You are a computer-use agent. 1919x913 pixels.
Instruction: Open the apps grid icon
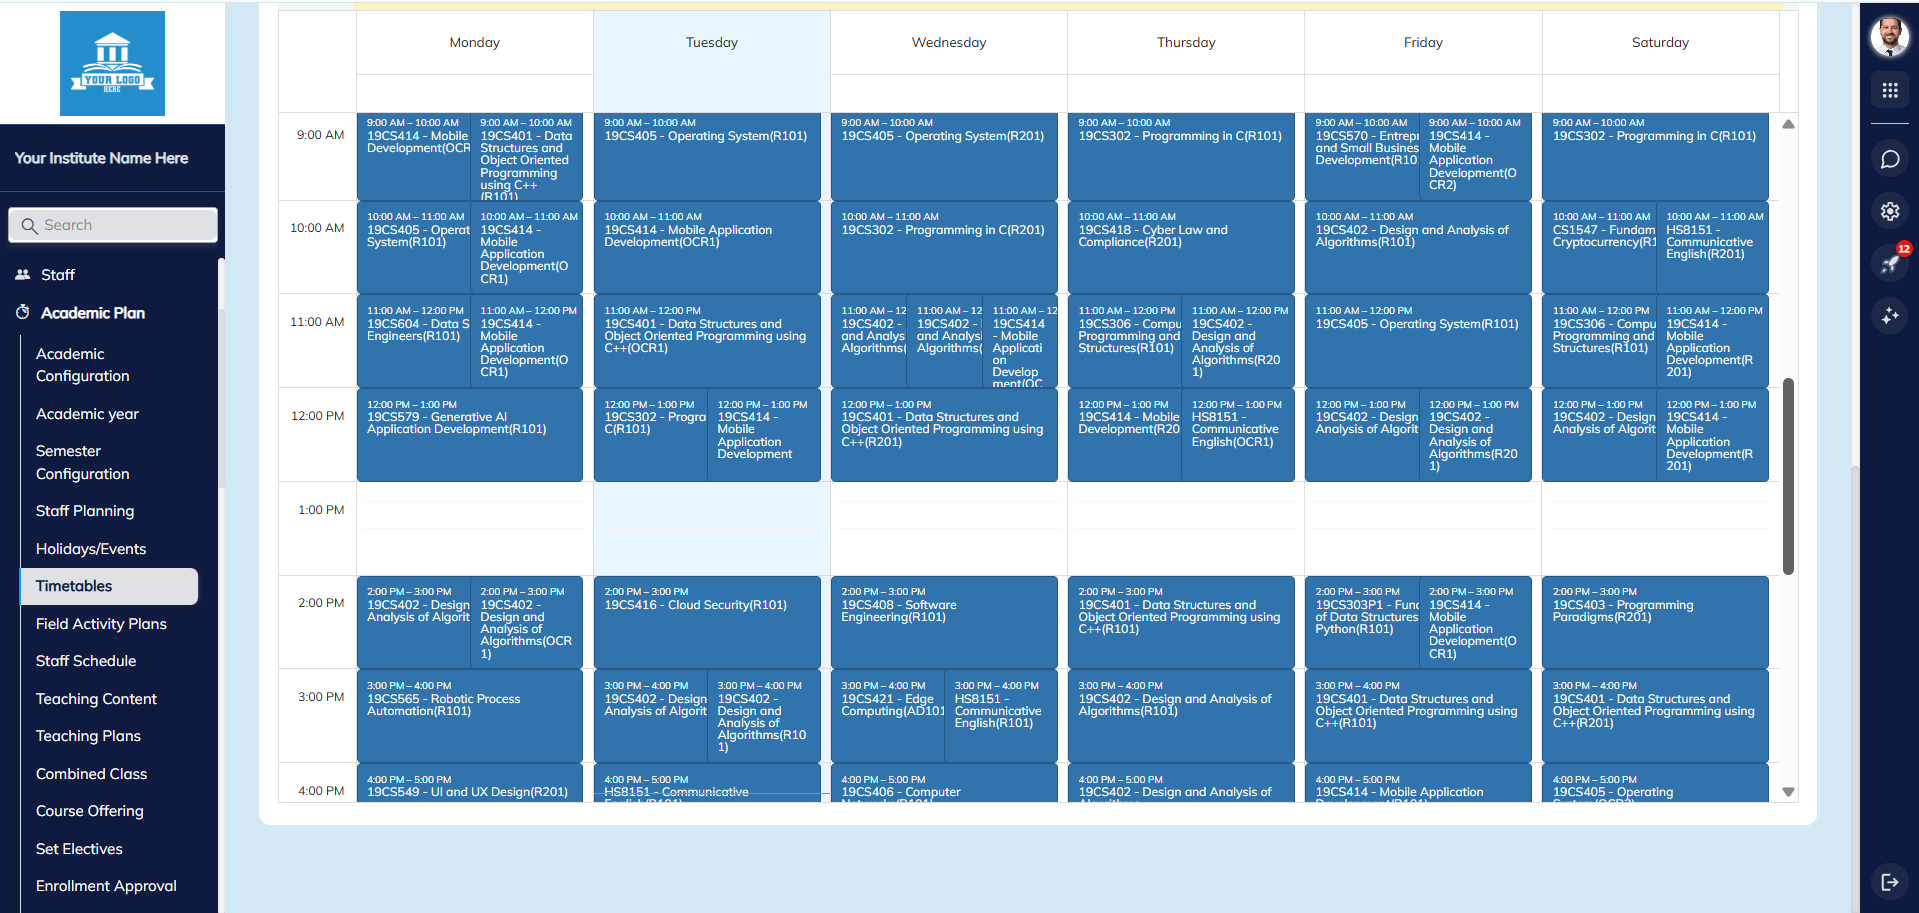pos(1889,91)
